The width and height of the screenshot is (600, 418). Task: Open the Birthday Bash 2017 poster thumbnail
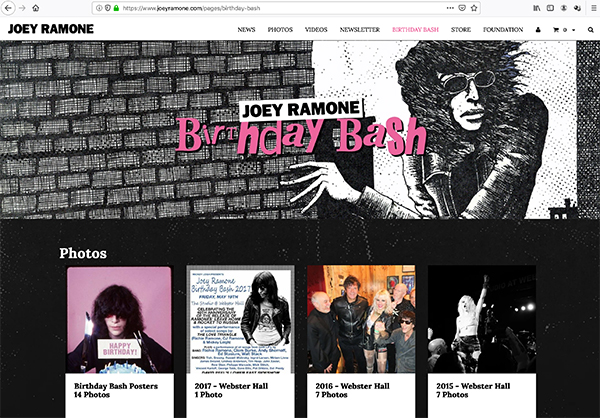click(x=240, y=319)
